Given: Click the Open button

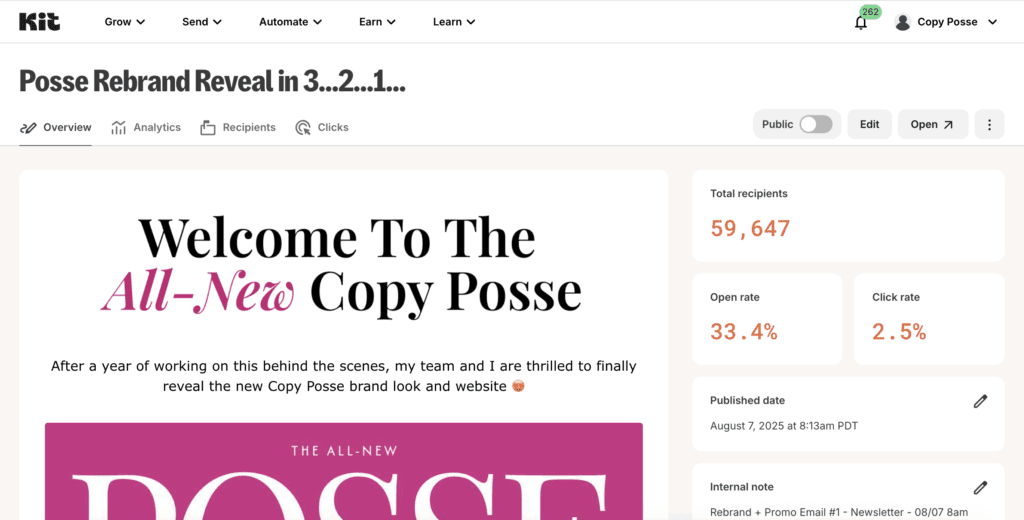Looking at the screenshot, I should coord(933,124).
